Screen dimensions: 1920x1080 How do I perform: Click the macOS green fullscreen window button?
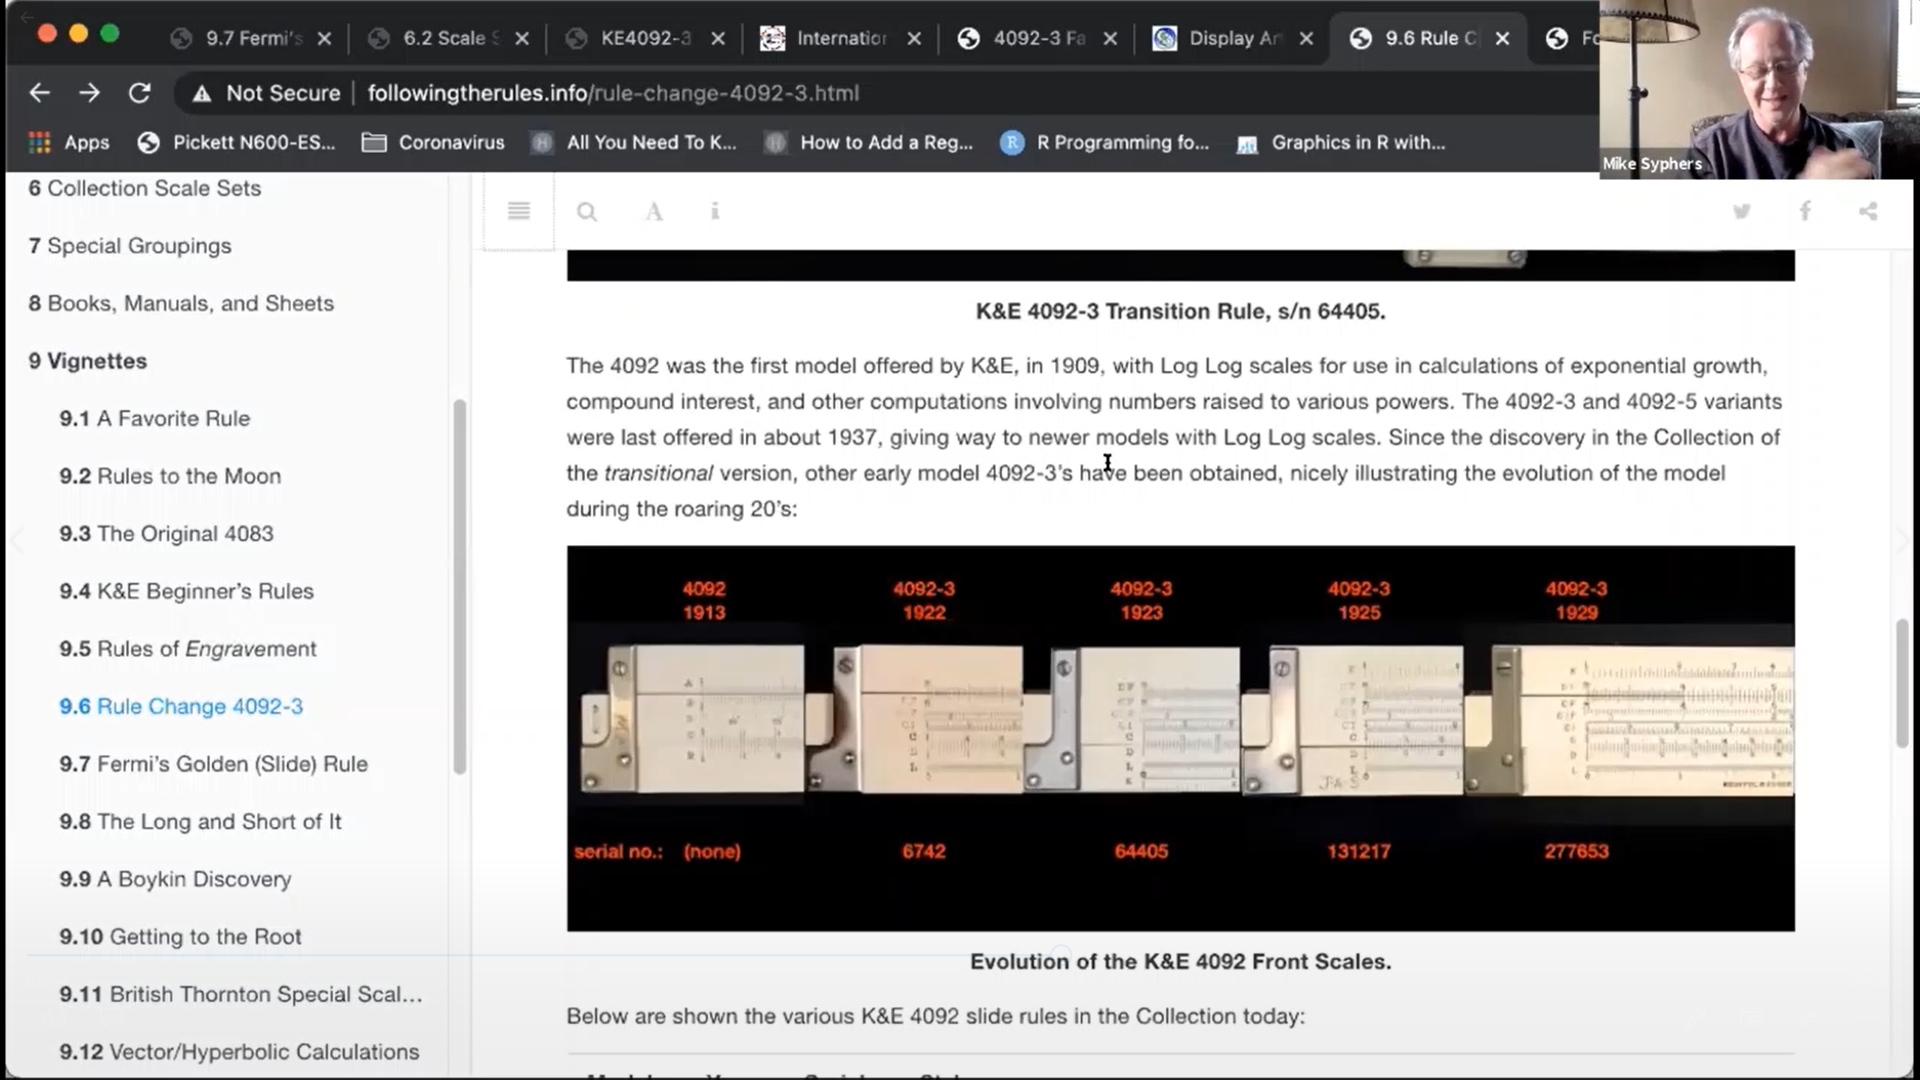pos(110,34)
